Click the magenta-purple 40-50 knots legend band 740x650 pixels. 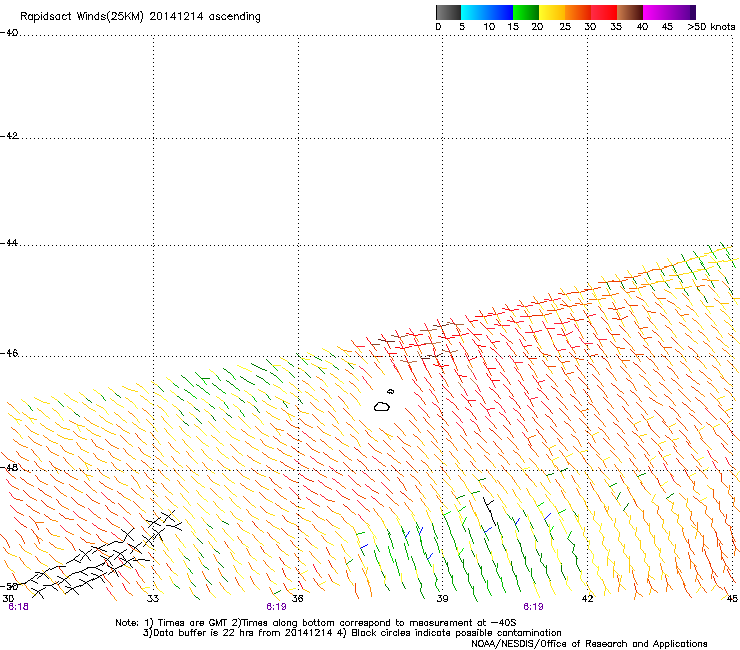[x=669, y=12]
